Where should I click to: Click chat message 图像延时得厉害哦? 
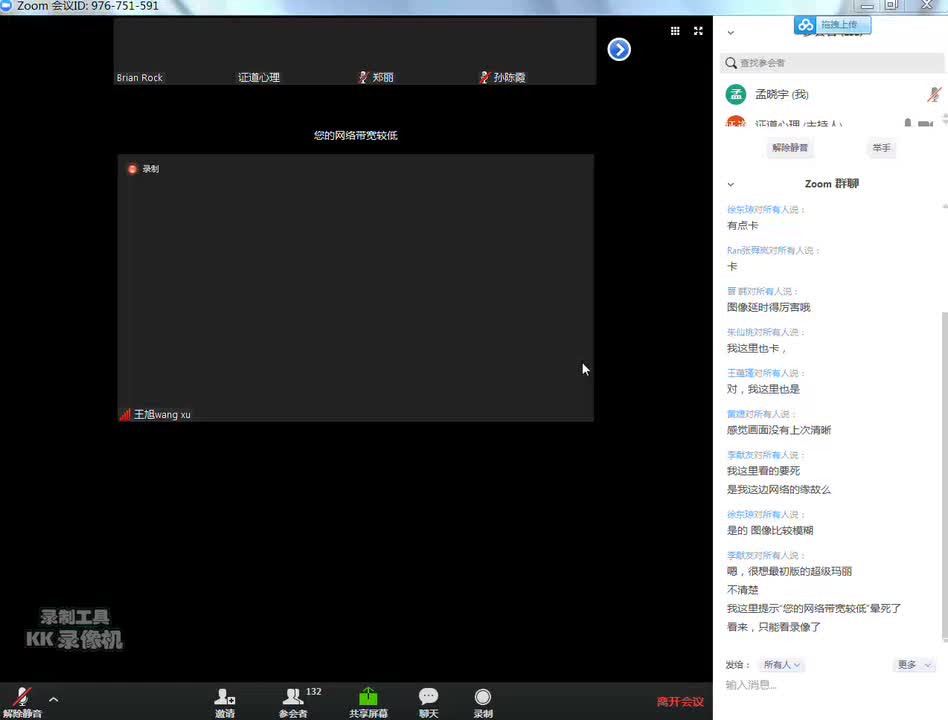click(x=768, y=307)
